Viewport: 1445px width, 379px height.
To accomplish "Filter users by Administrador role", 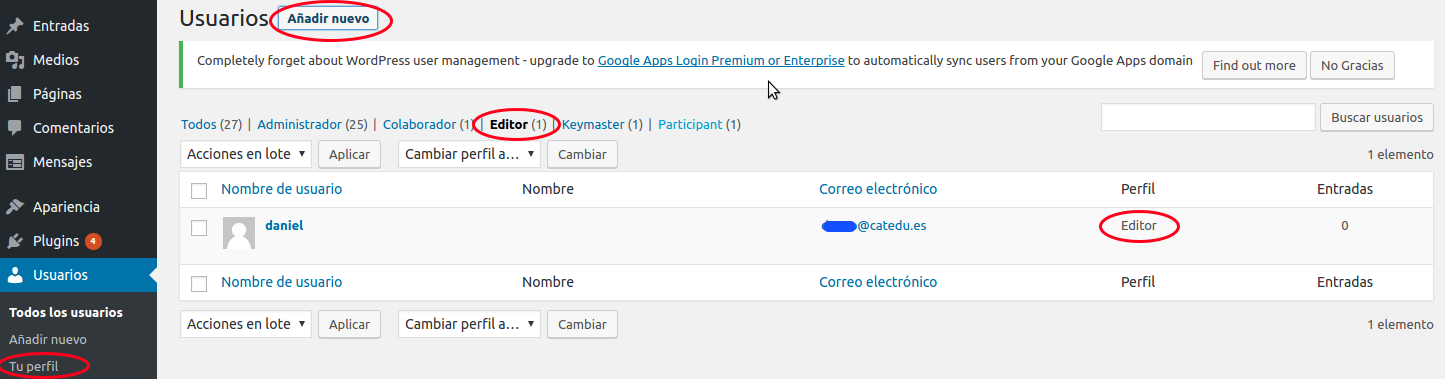I will (299, 125).
